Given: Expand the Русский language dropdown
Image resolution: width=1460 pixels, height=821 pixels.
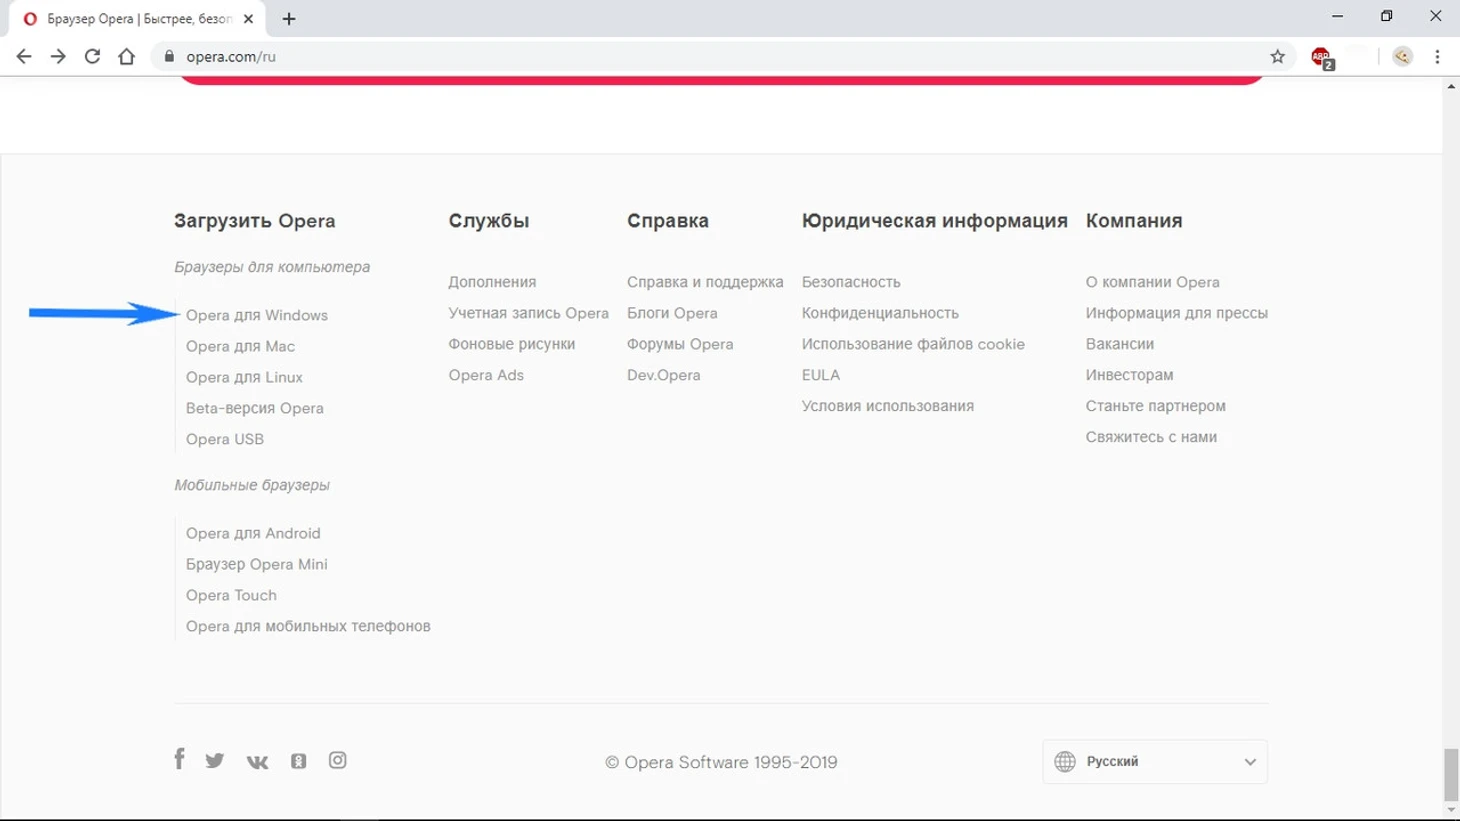Looking at the screenshot, I should point(1155,762).
